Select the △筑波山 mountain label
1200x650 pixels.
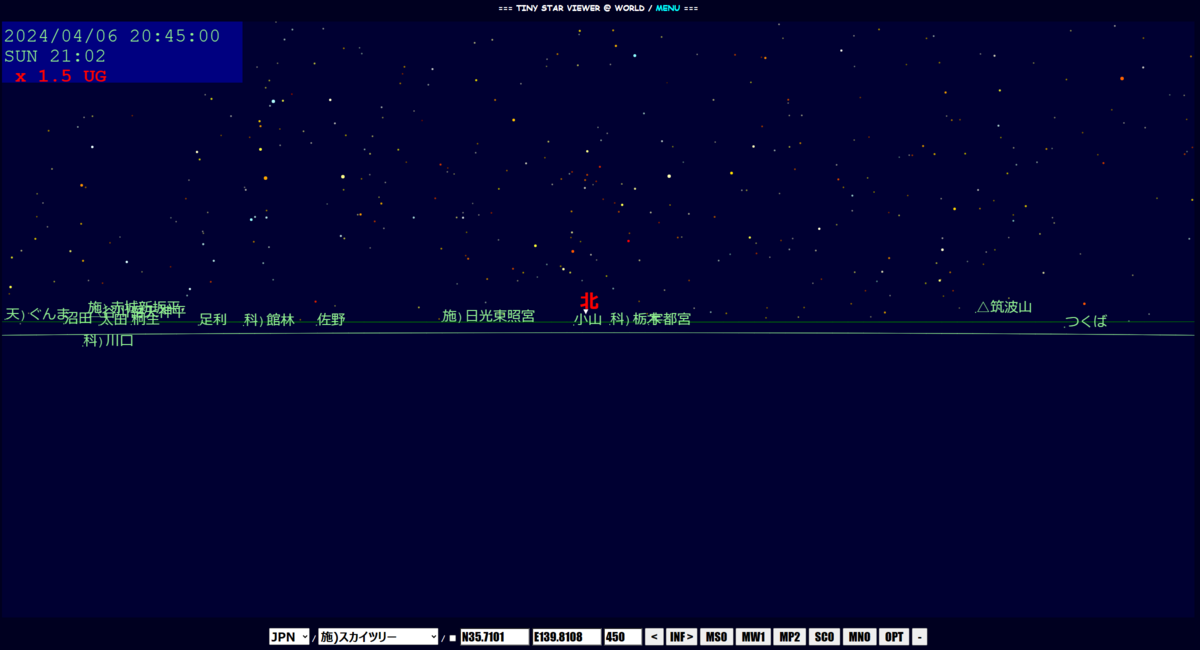(x=1003, y=307)
